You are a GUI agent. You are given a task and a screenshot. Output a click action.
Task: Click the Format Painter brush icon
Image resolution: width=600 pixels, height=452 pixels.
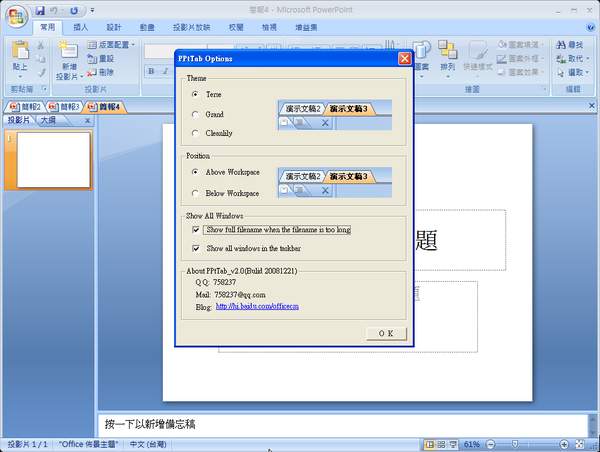[x=41, y=72]
